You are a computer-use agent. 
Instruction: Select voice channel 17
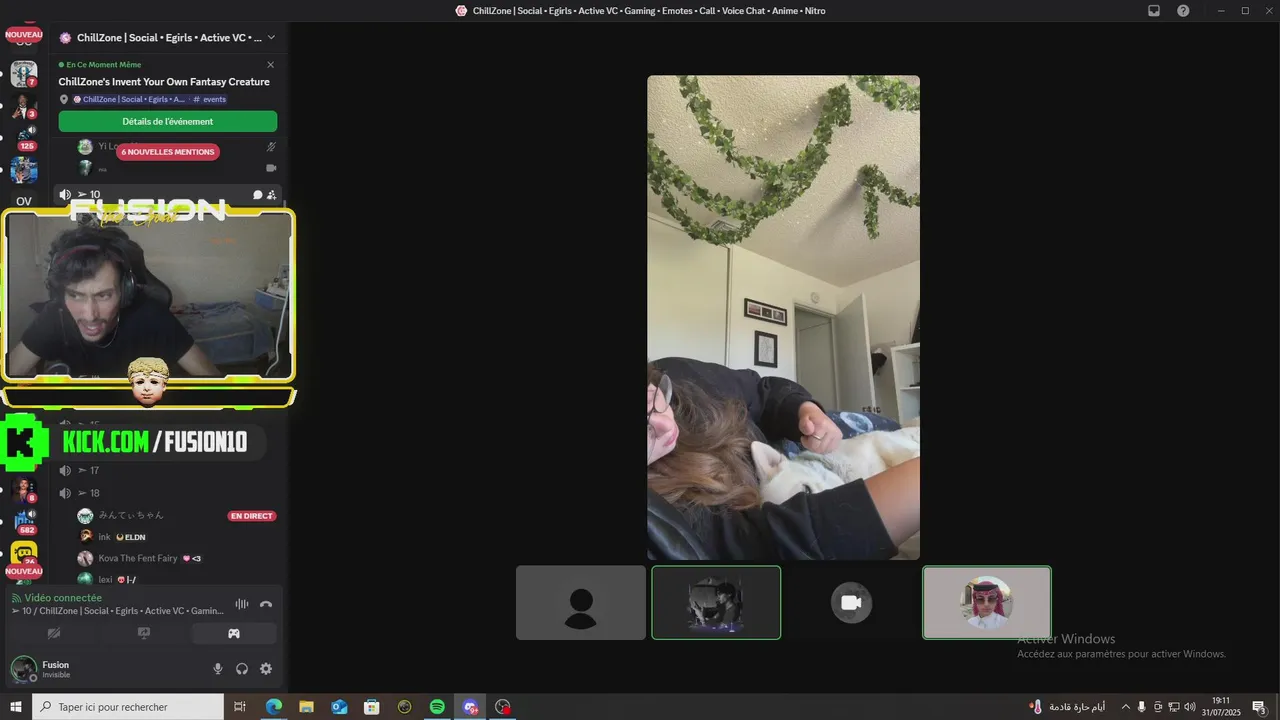click(x=168, y=470)
